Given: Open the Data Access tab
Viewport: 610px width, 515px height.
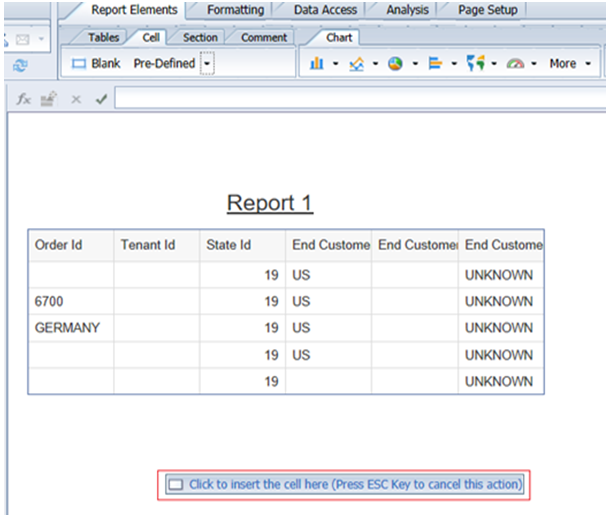Looking at the screenshot, I should click(x=325, y=10).
